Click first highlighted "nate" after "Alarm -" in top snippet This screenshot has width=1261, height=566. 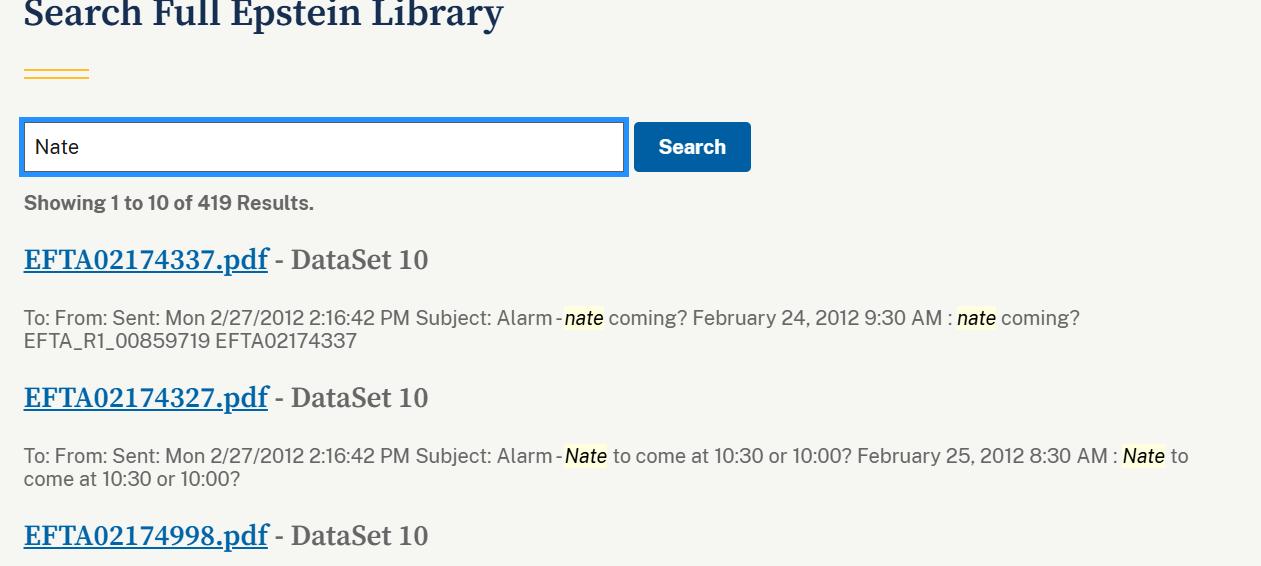coord(584,318)
